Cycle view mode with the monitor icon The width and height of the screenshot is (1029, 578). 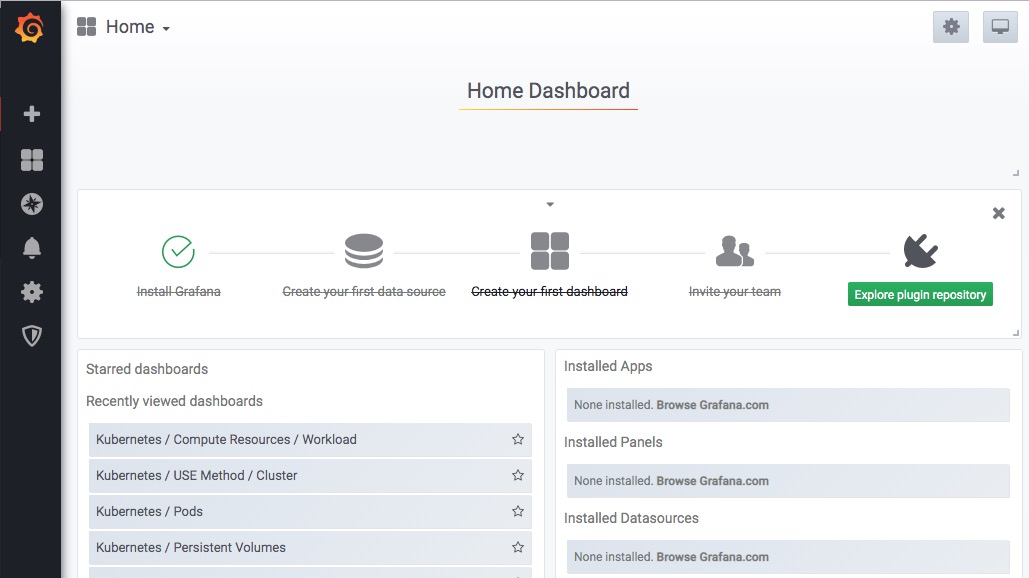click(x=1000, y=27)
